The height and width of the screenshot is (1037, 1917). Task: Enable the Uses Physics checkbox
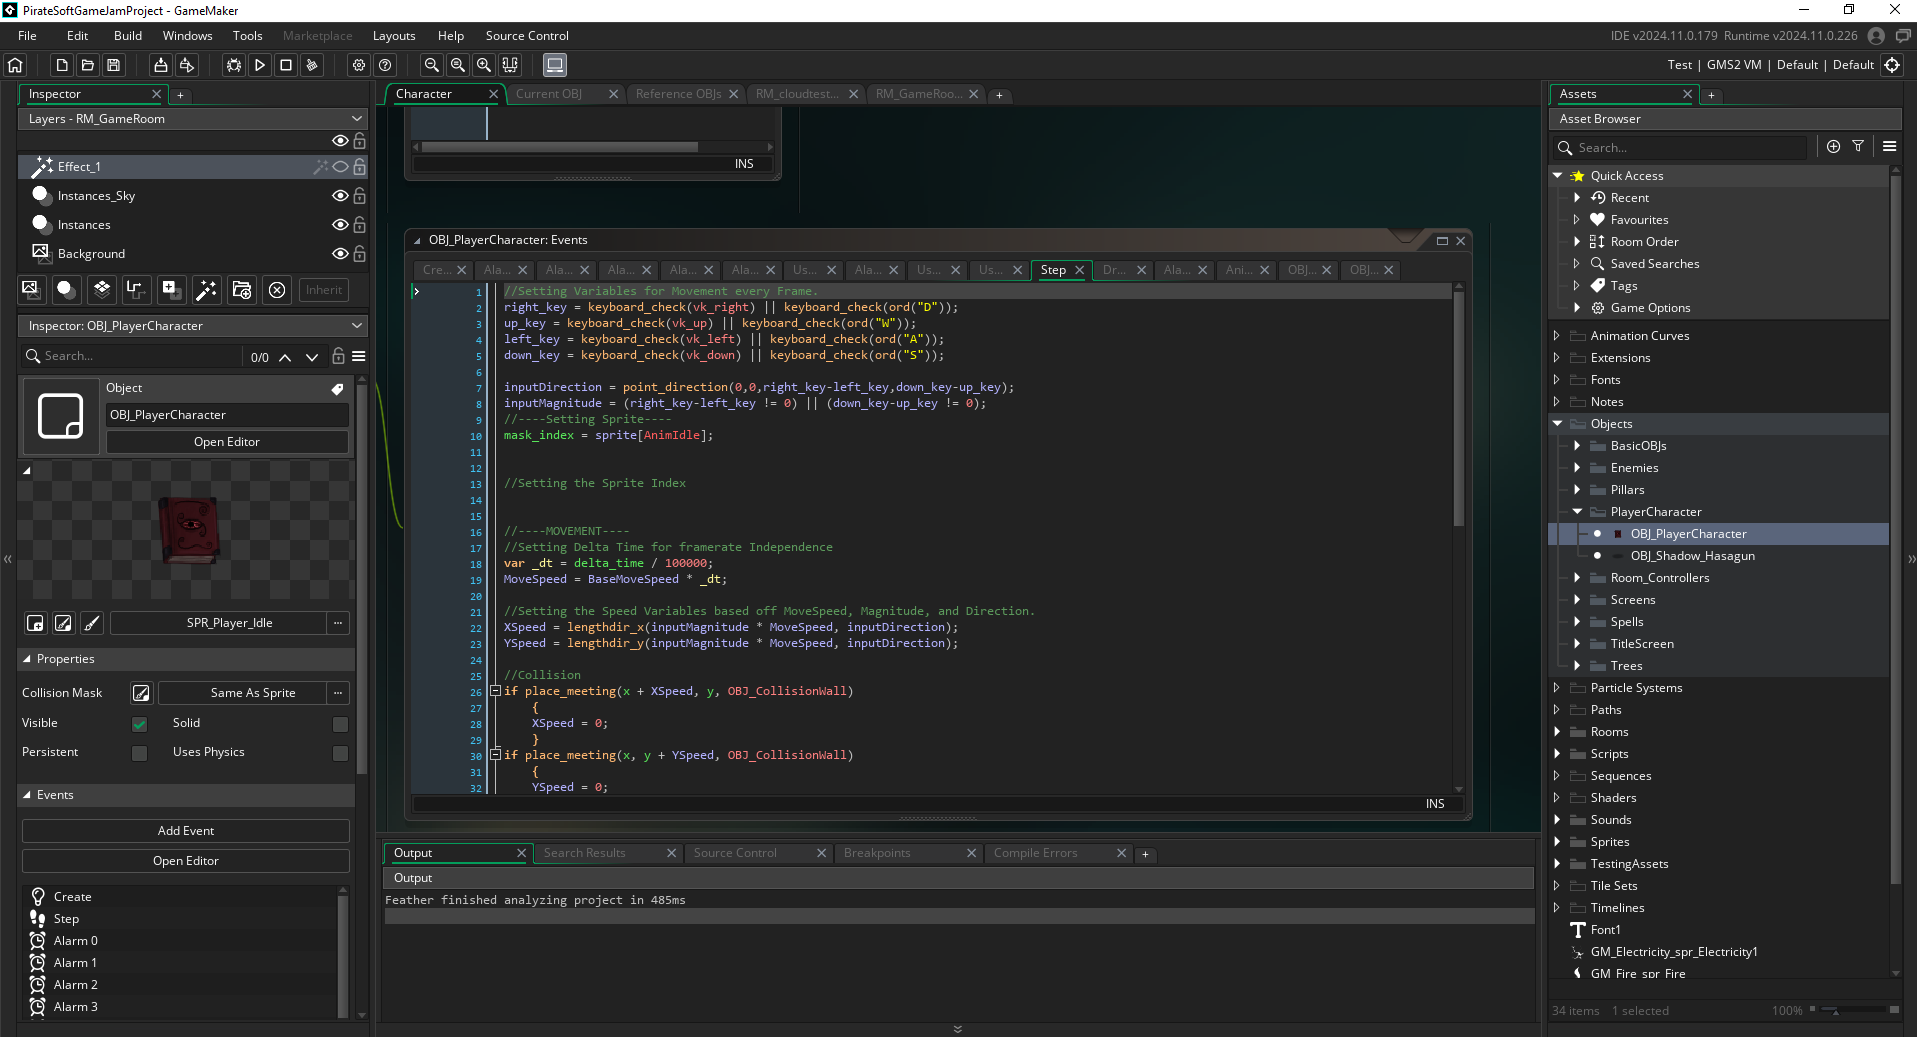[340, 753]
